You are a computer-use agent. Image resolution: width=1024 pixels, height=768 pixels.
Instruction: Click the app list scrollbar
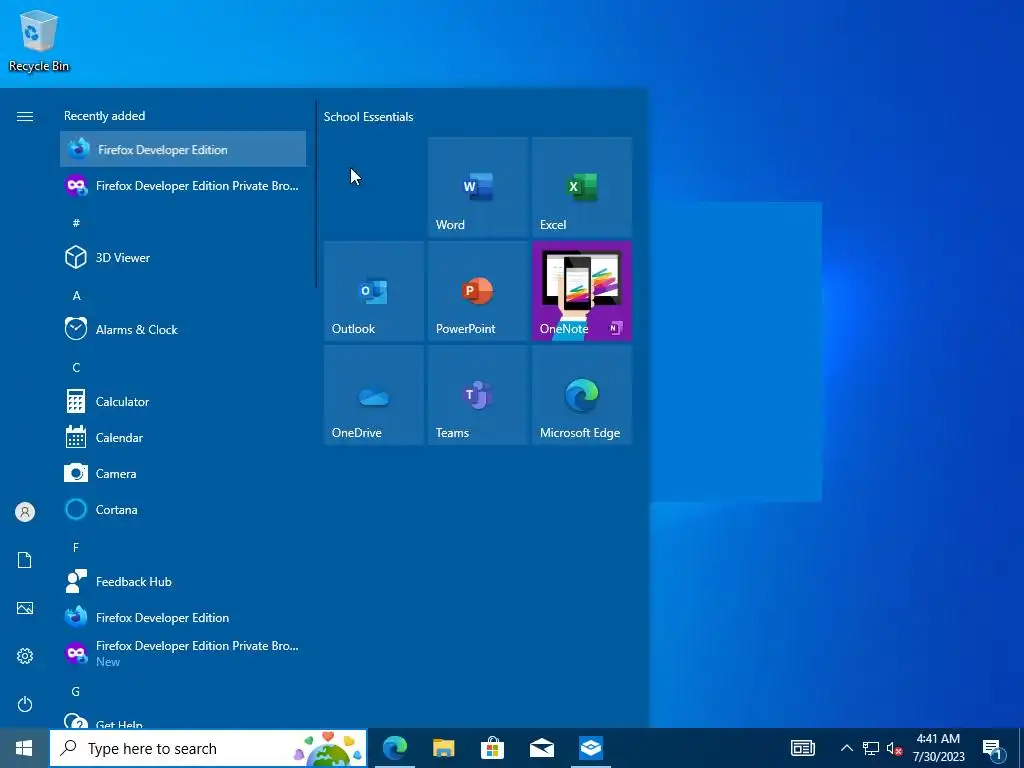316,194
